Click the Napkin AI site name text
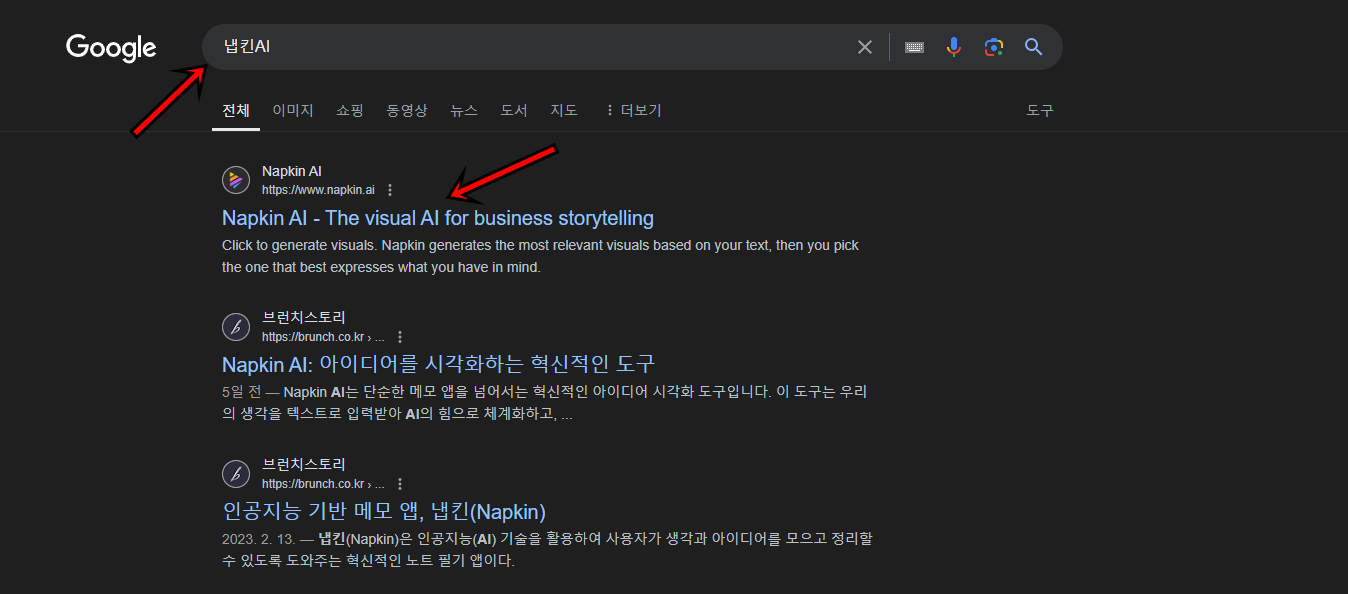1348x594 pixels. 292,171
